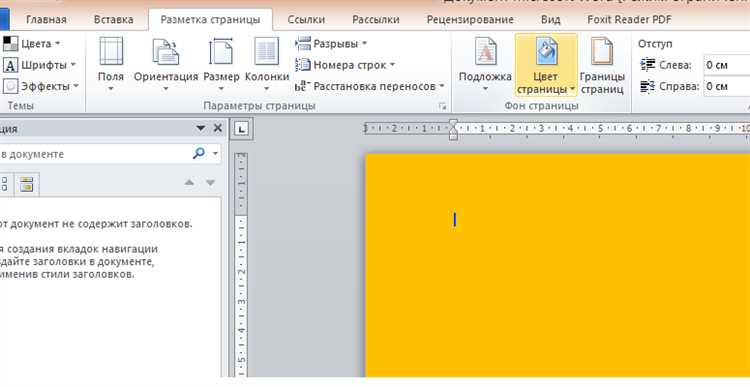Click the Поля label text

pyautogui.click(x=111, y=77)
